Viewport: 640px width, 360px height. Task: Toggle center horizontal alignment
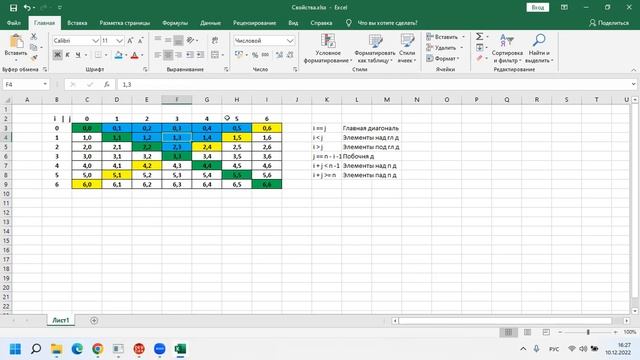click(x=168, y=55)
